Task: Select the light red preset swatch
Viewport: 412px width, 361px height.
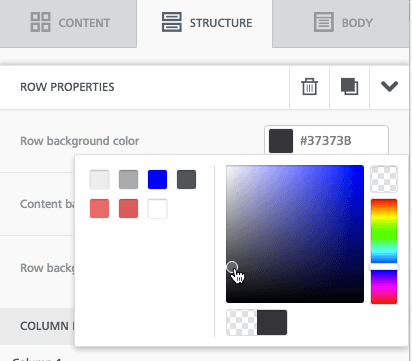Action: (99, 208)
